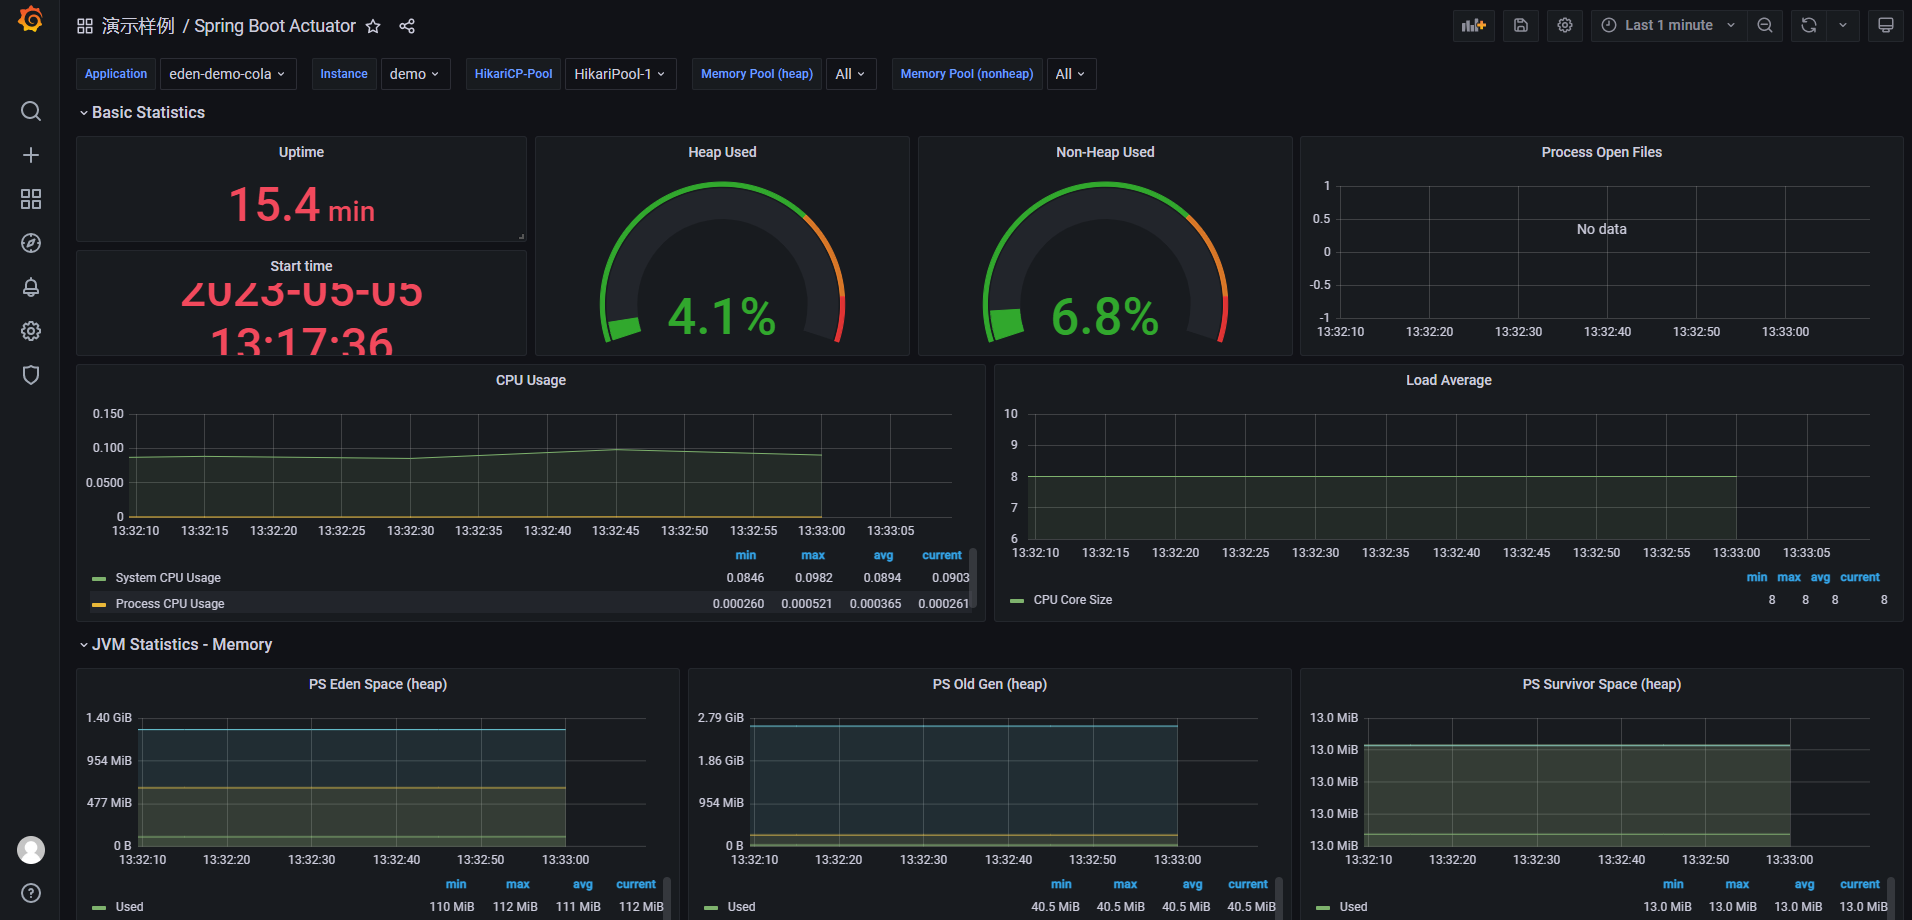Click the Heap Used 4.1% gauge
The image size is (1912, 920).
[x=722, y=262]
